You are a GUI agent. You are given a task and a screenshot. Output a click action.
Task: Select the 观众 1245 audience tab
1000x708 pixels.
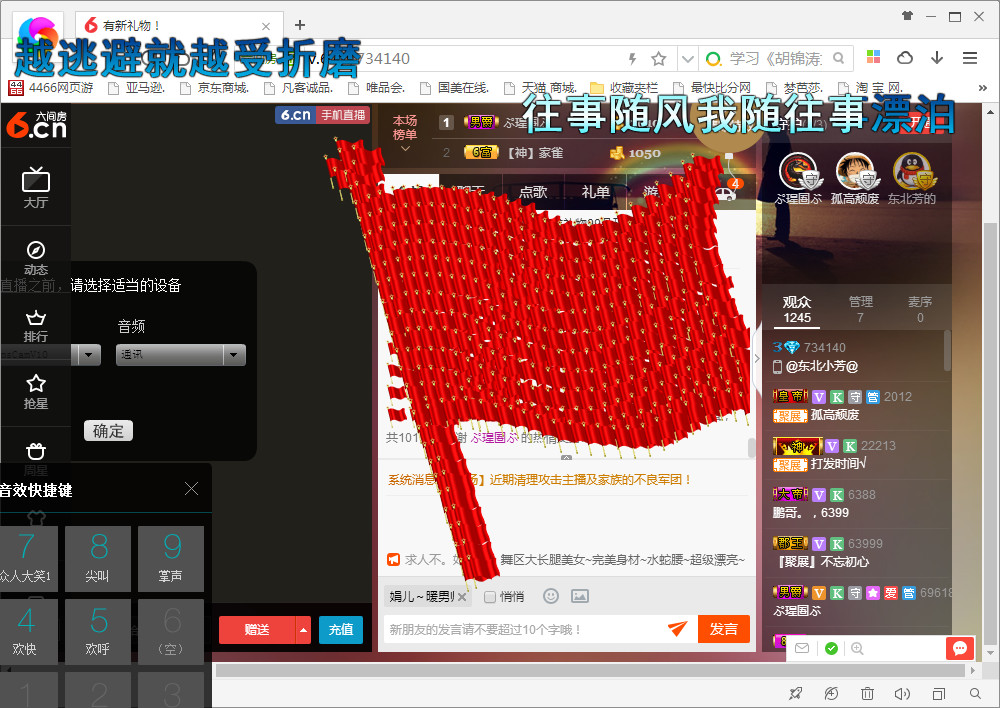pos(797,309)
